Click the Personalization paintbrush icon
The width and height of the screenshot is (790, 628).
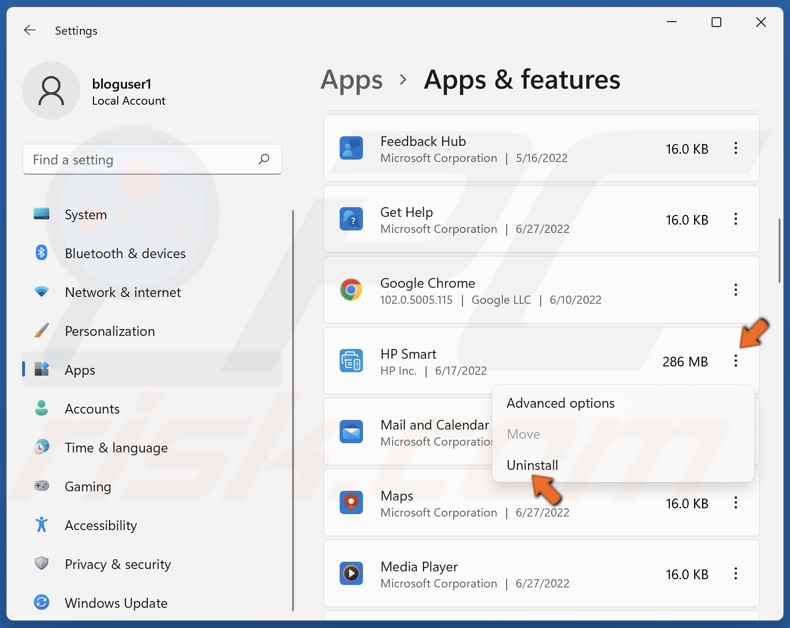[41, 331]
